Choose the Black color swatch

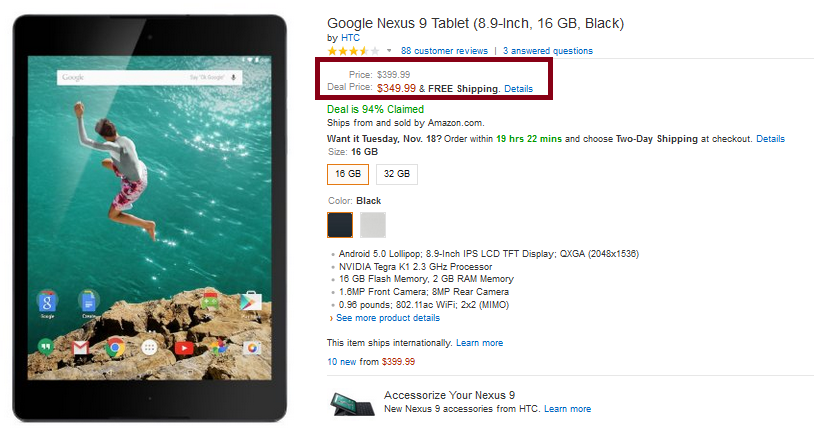point(341,225)
